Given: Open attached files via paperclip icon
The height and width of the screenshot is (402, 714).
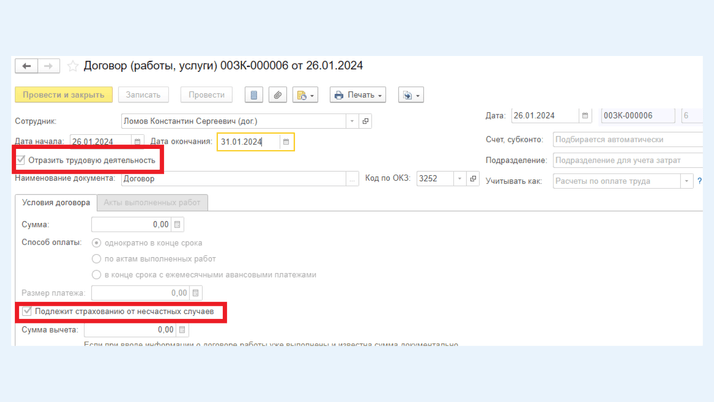Looking at the screenshot, I should (277, 95).
